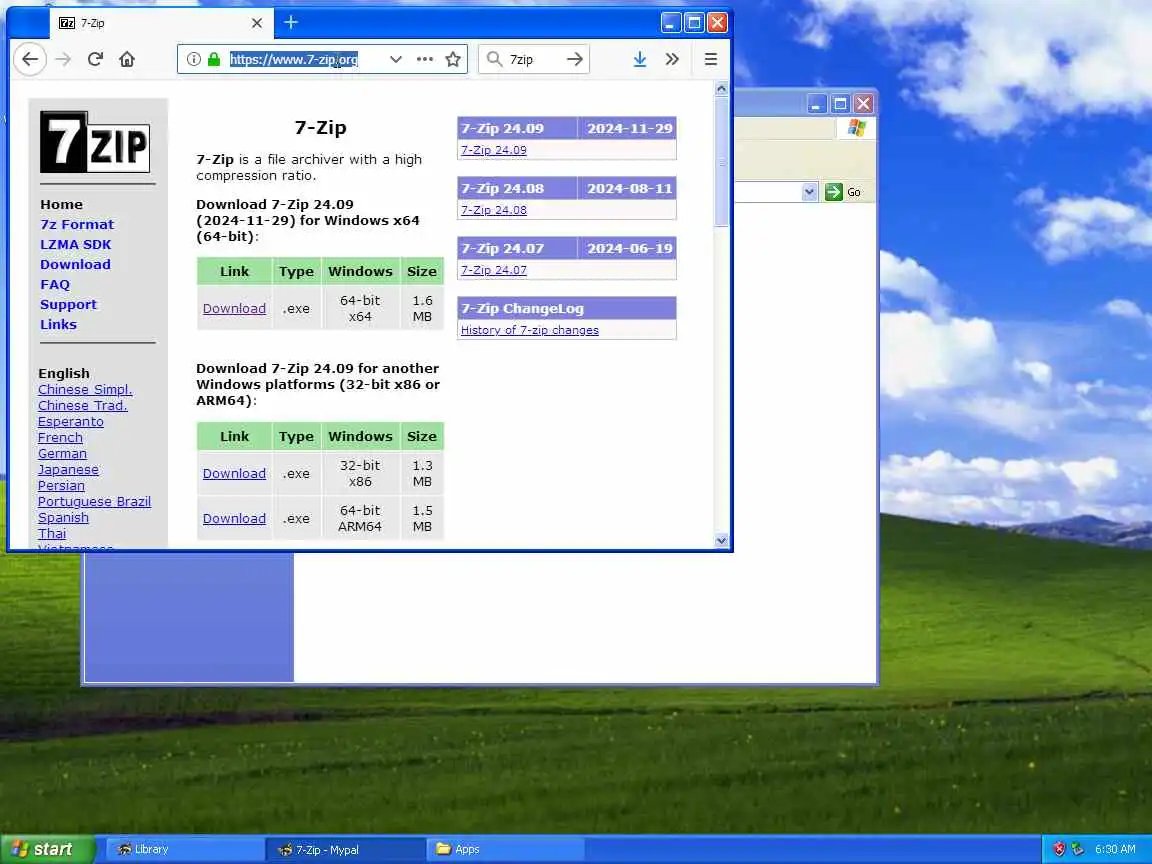This screenshot has height=864, width=1152.
Task: Click the taskbar clock showing 6:30 AM
Action: tap(1115, 849)
